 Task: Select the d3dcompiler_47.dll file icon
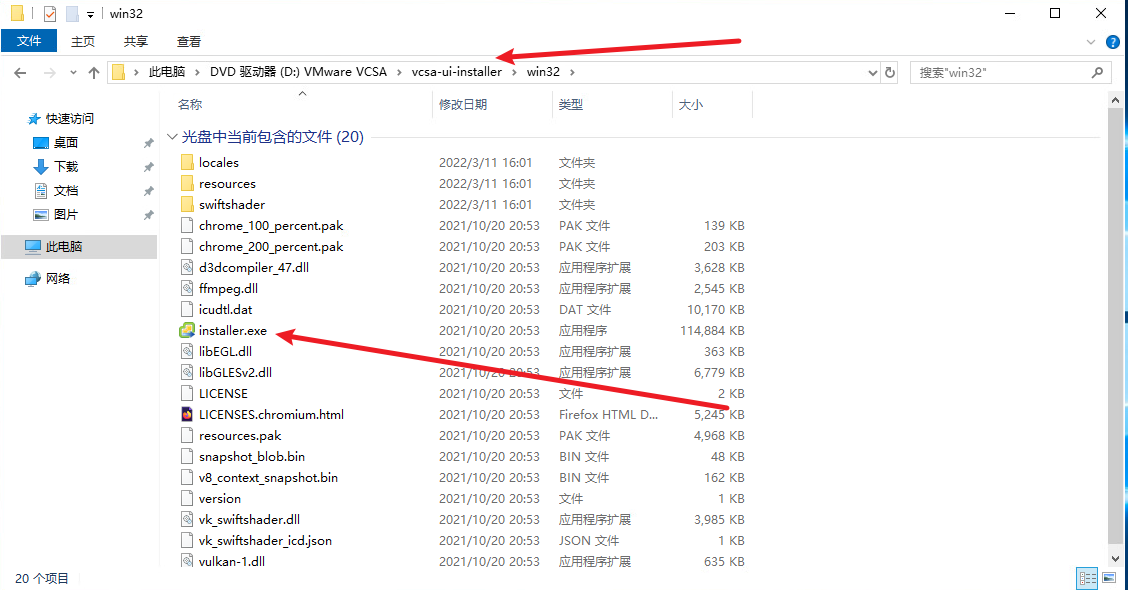point(186,268)
